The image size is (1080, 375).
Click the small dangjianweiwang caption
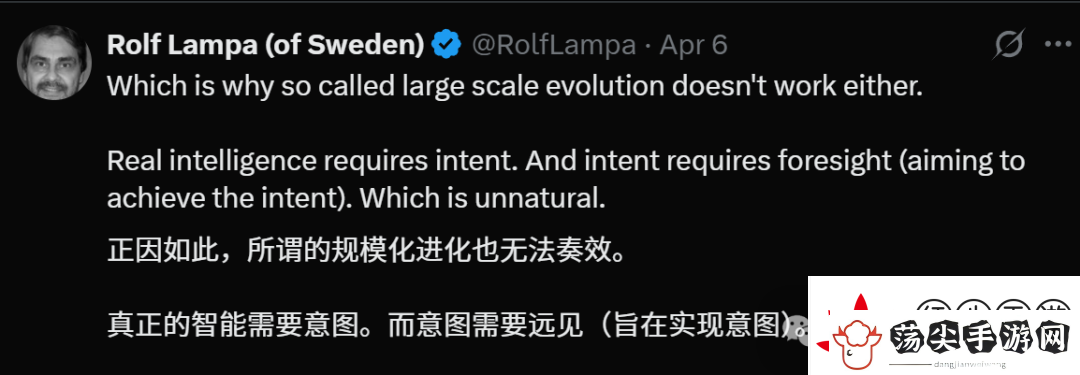click(x=970, y=365)
